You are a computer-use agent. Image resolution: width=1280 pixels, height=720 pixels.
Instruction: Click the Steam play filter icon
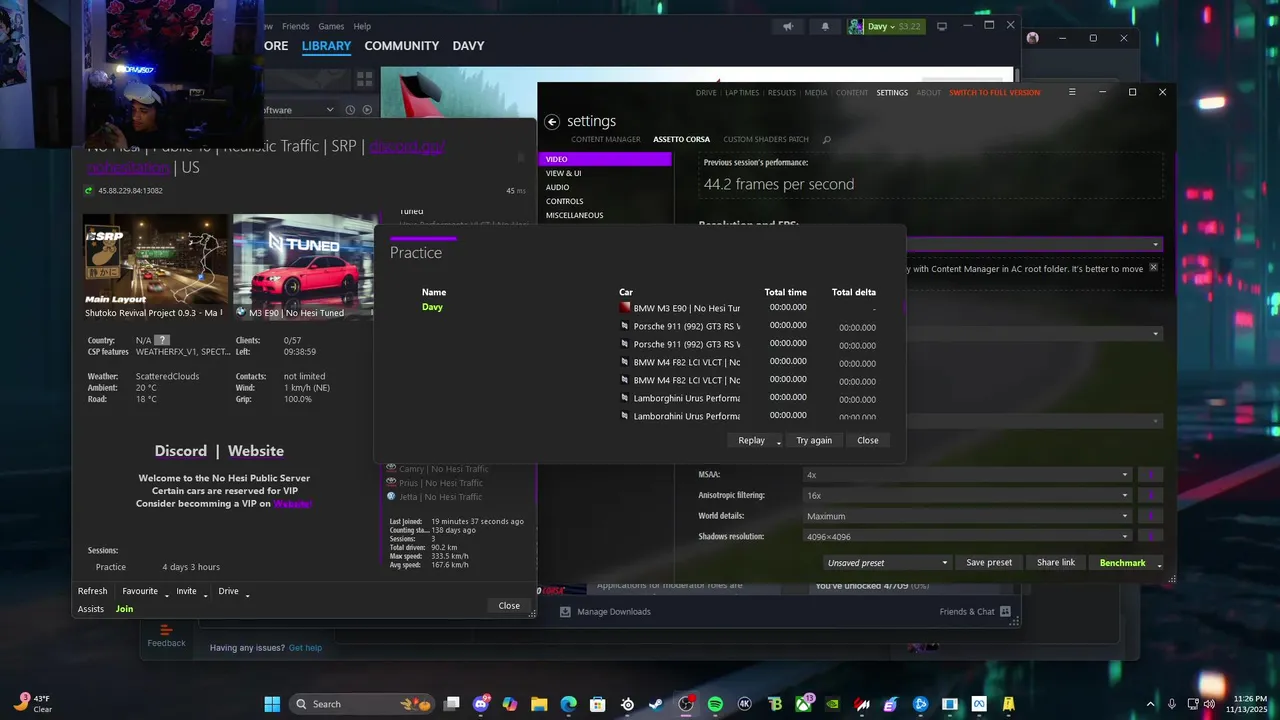(367, 110)
